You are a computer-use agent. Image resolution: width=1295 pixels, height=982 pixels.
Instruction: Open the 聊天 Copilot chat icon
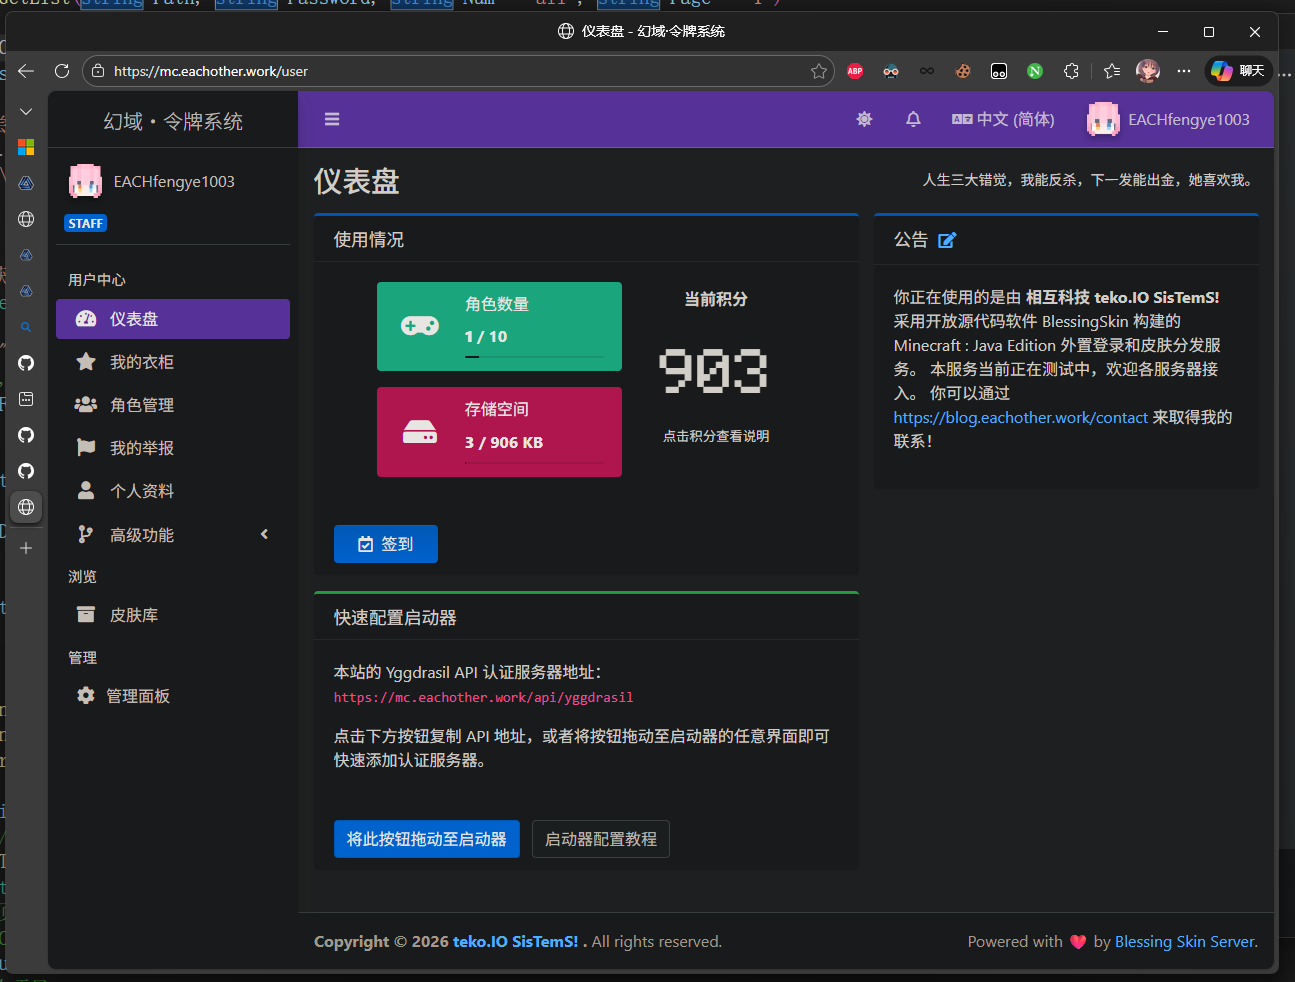point(1238,71)
